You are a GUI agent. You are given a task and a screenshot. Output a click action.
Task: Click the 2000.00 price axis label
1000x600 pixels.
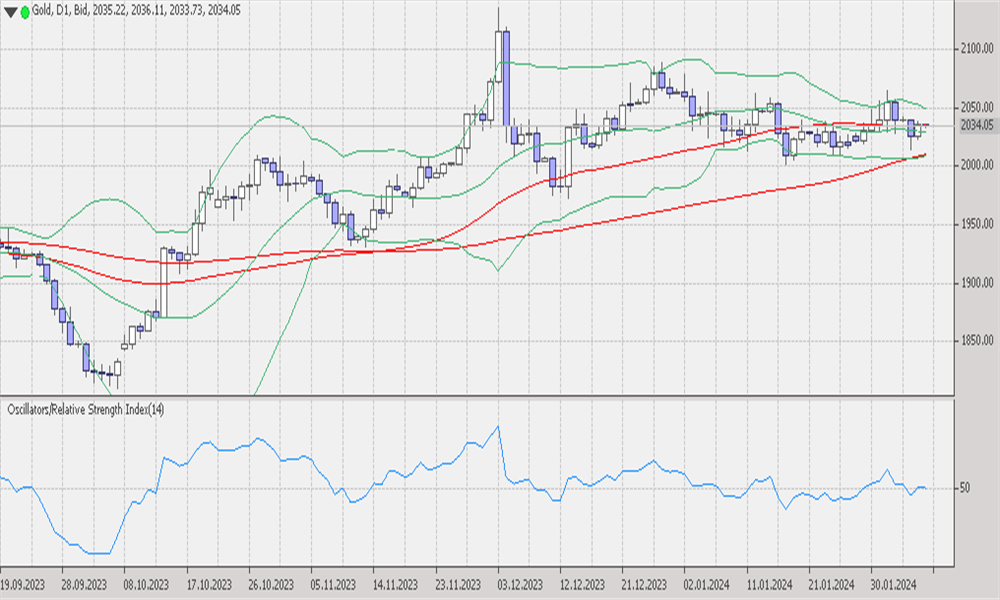(x=976, y=165)
